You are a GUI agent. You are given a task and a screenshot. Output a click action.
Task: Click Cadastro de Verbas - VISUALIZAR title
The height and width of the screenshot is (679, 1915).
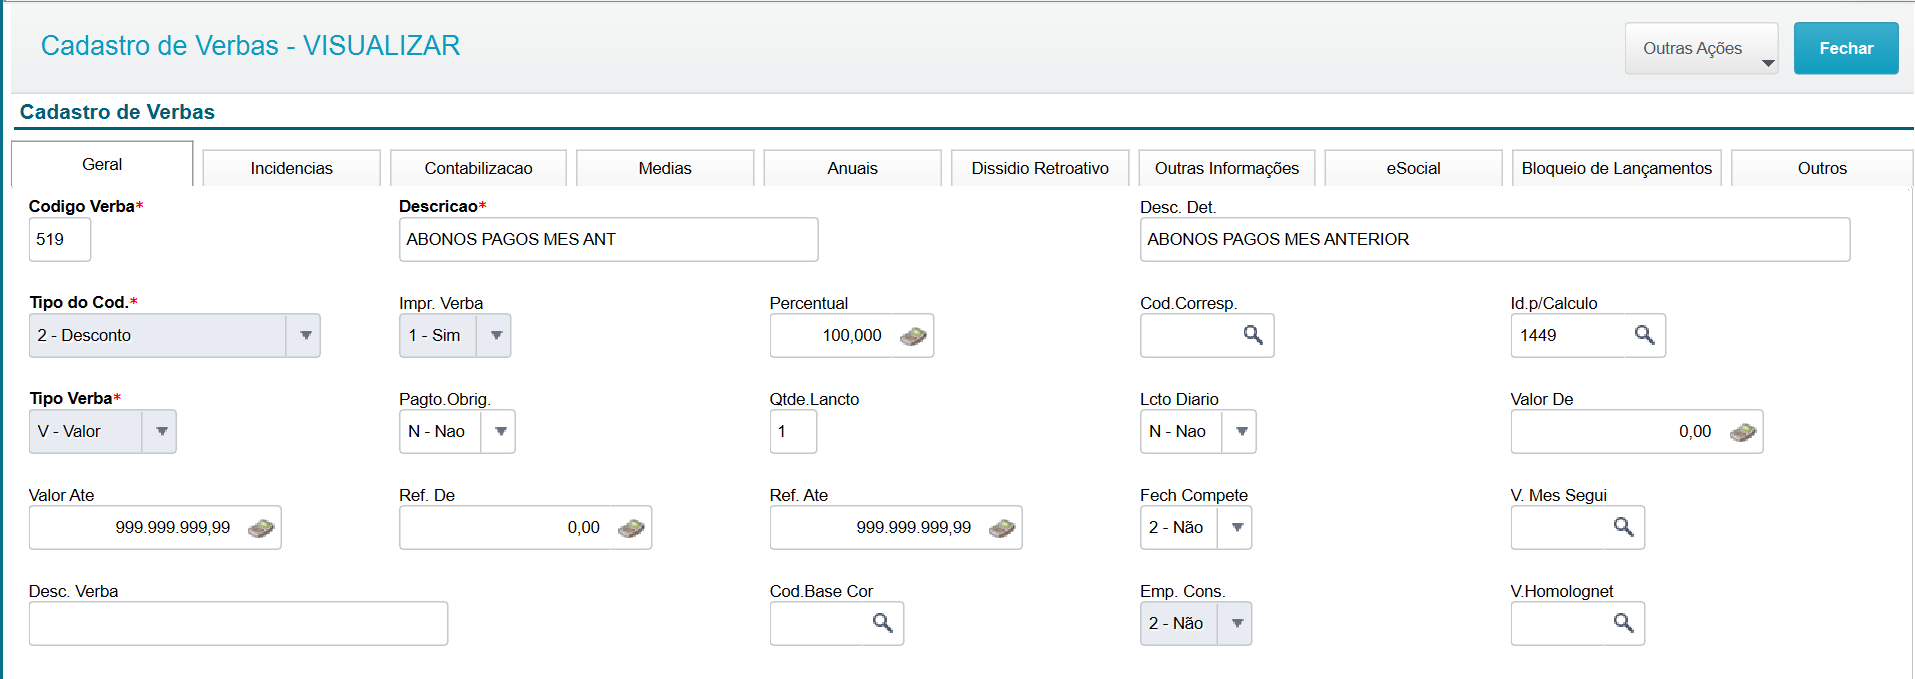(251, 46)
